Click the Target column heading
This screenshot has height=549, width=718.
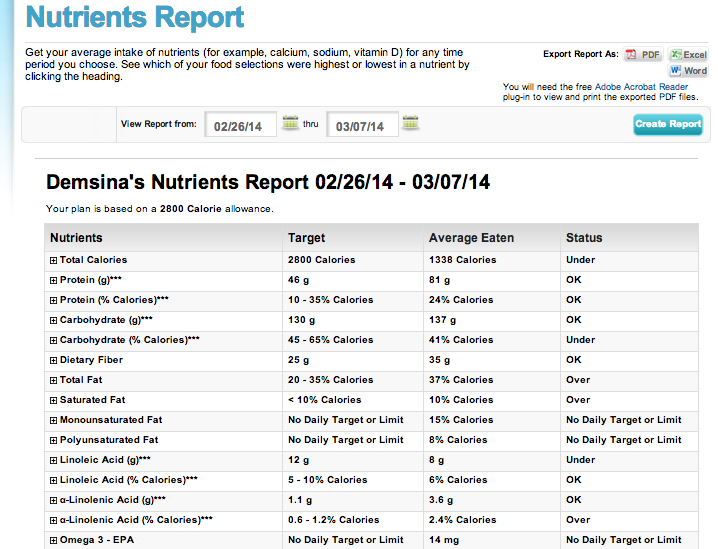(306, 238)
